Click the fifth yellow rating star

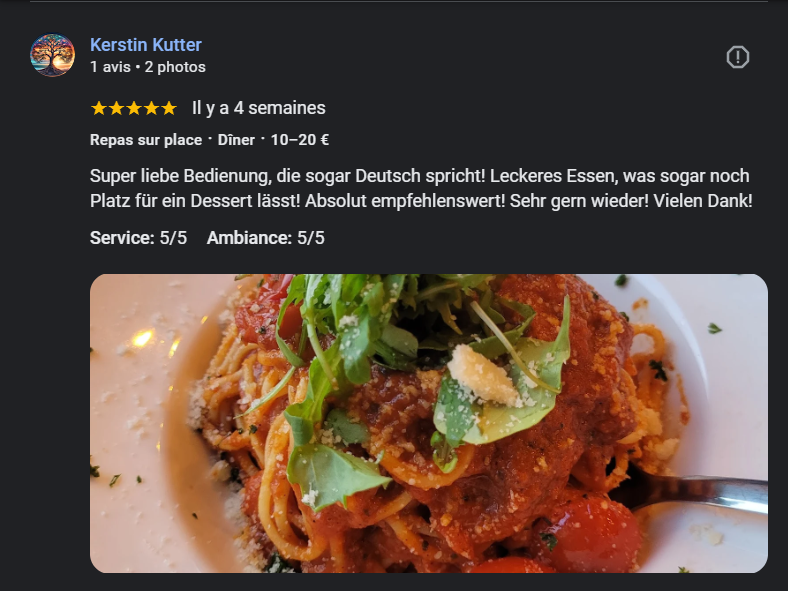(x=169, y=108)
